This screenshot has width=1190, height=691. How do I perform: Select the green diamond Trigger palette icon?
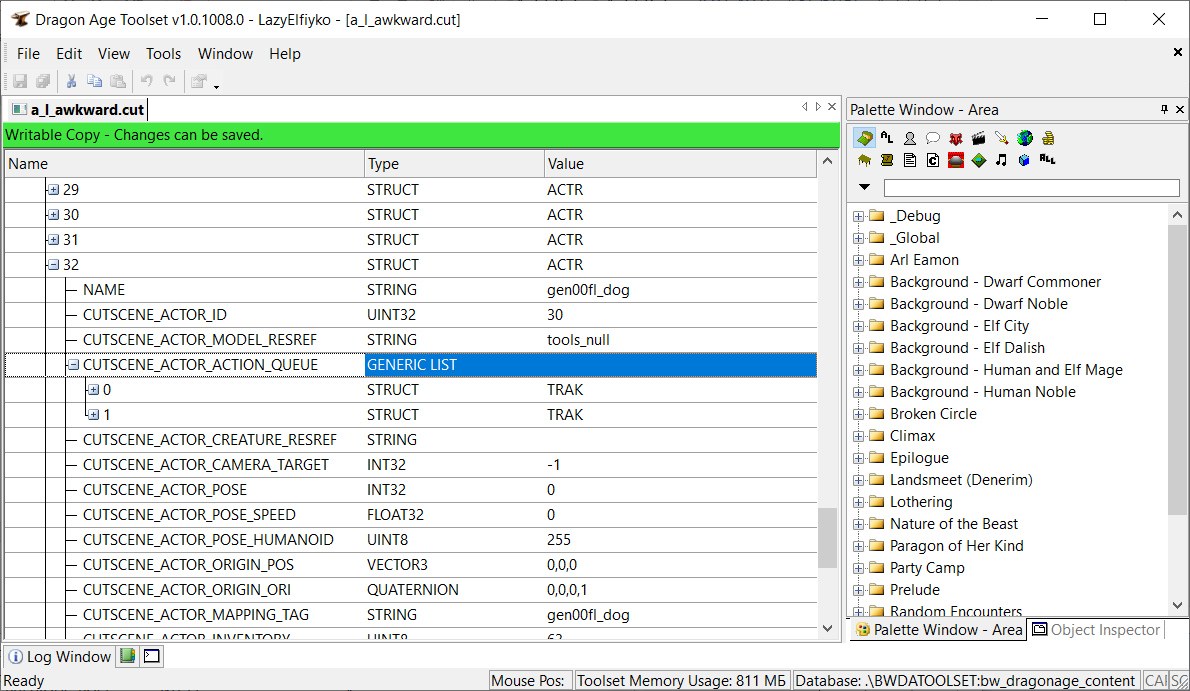tap(978, 159)
